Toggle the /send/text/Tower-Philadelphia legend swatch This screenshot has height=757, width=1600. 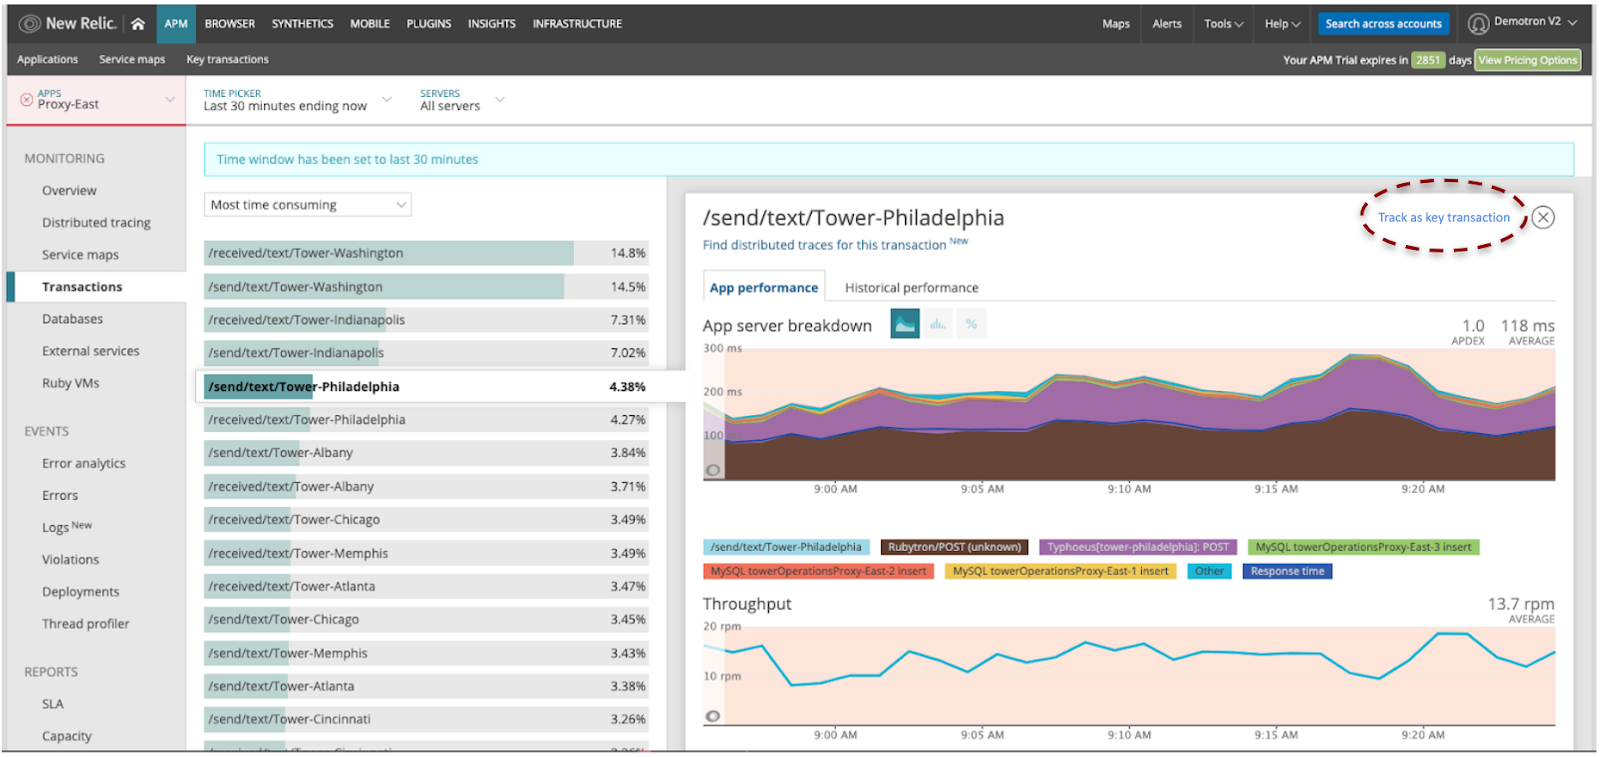[786, 547]
